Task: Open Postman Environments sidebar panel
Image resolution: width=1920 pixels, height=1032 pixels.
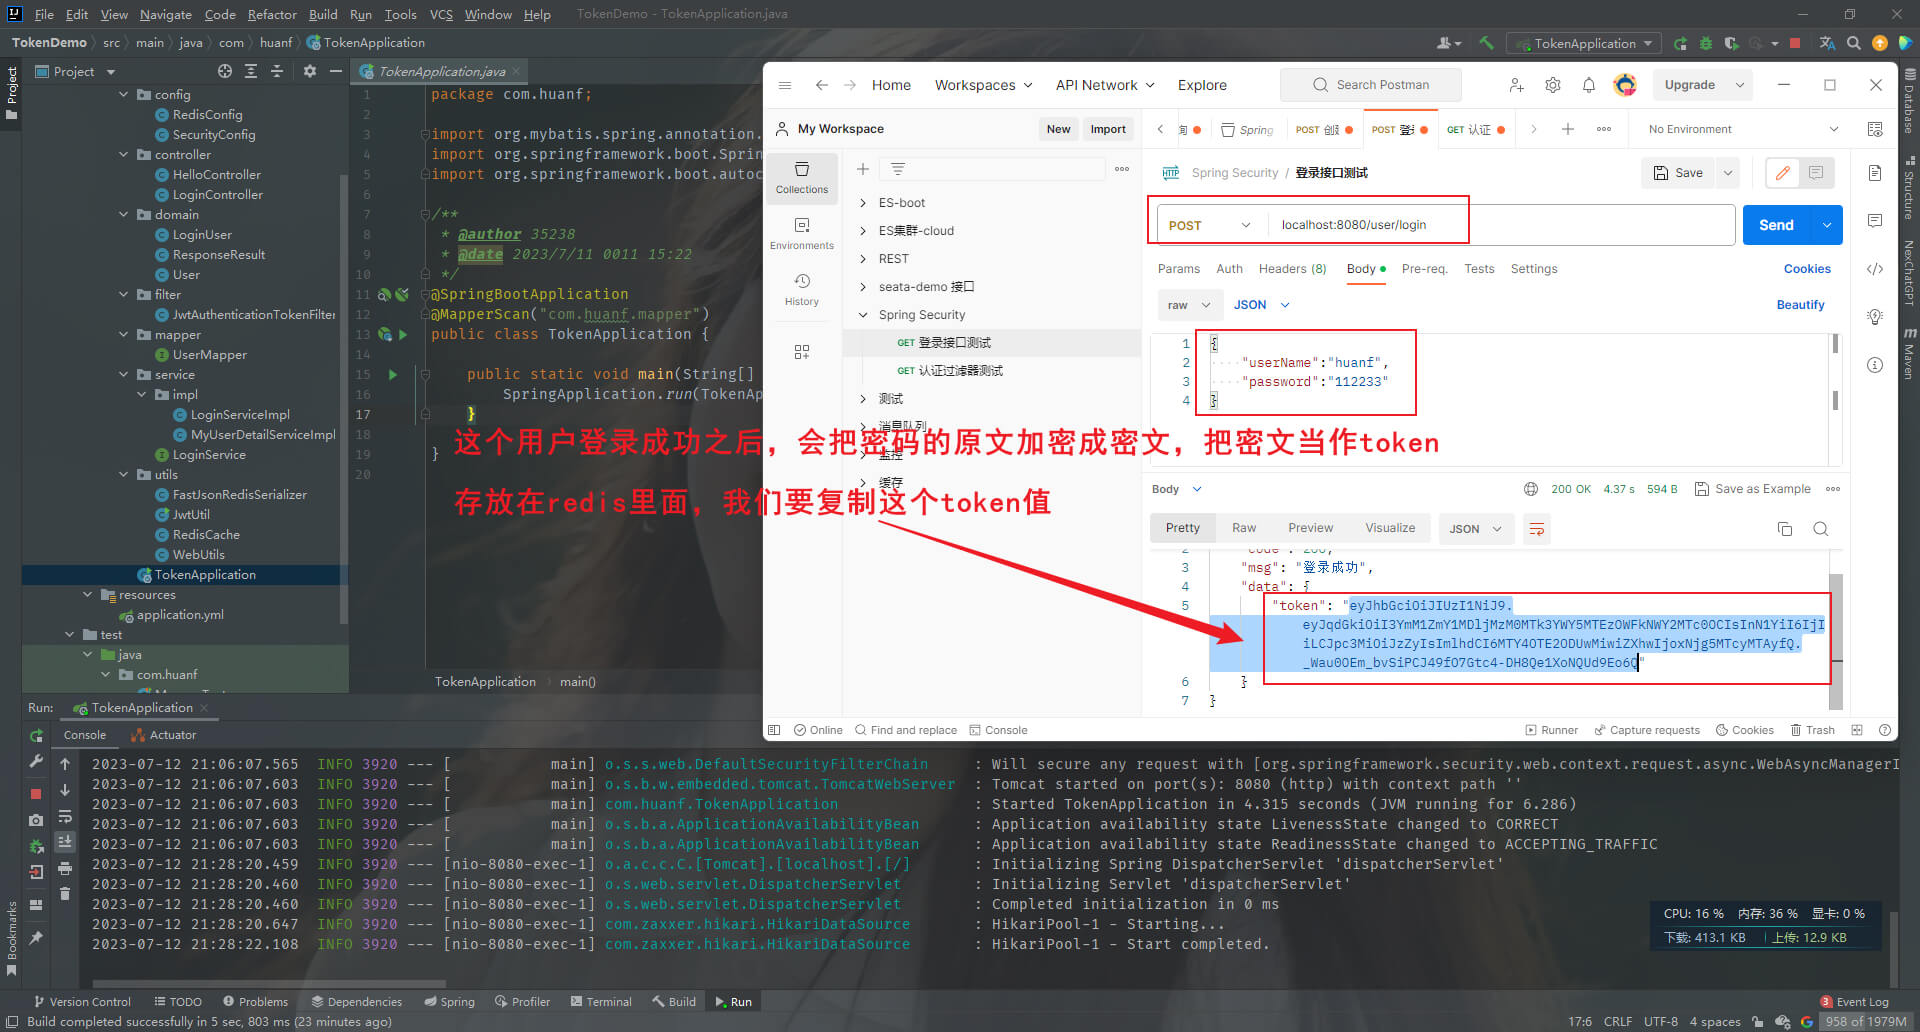Action: point(802,233)
